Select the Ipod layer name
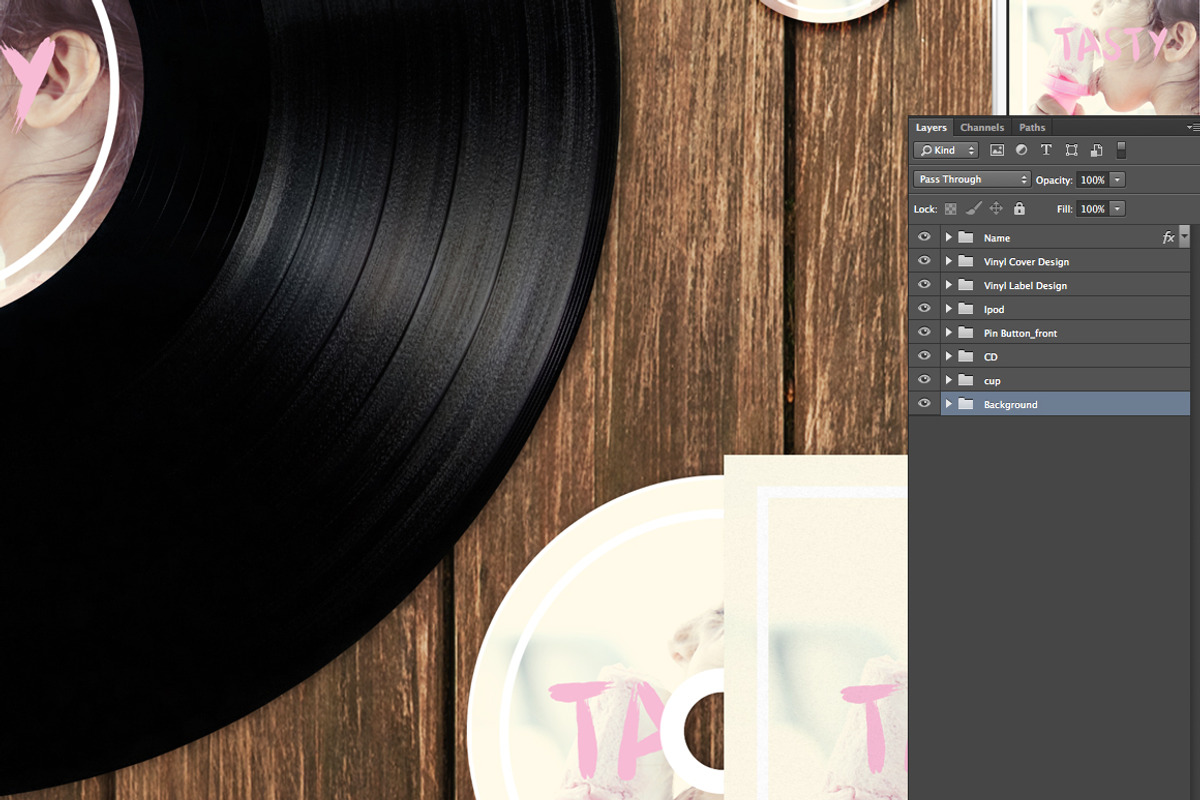This screenshot has height=800, width=1200. tap(994, 309)
